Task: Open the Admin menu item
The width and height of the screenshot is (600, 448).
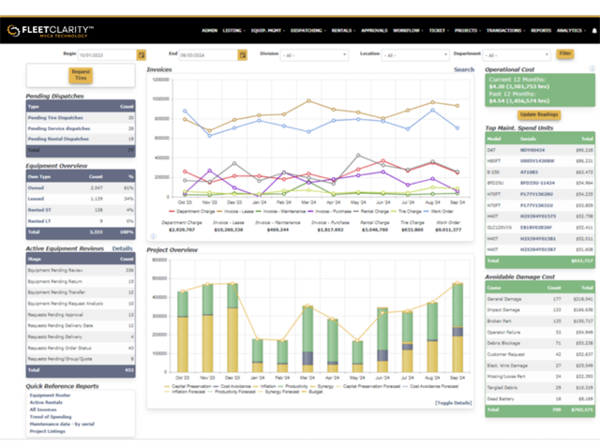Action: (209, 31)
